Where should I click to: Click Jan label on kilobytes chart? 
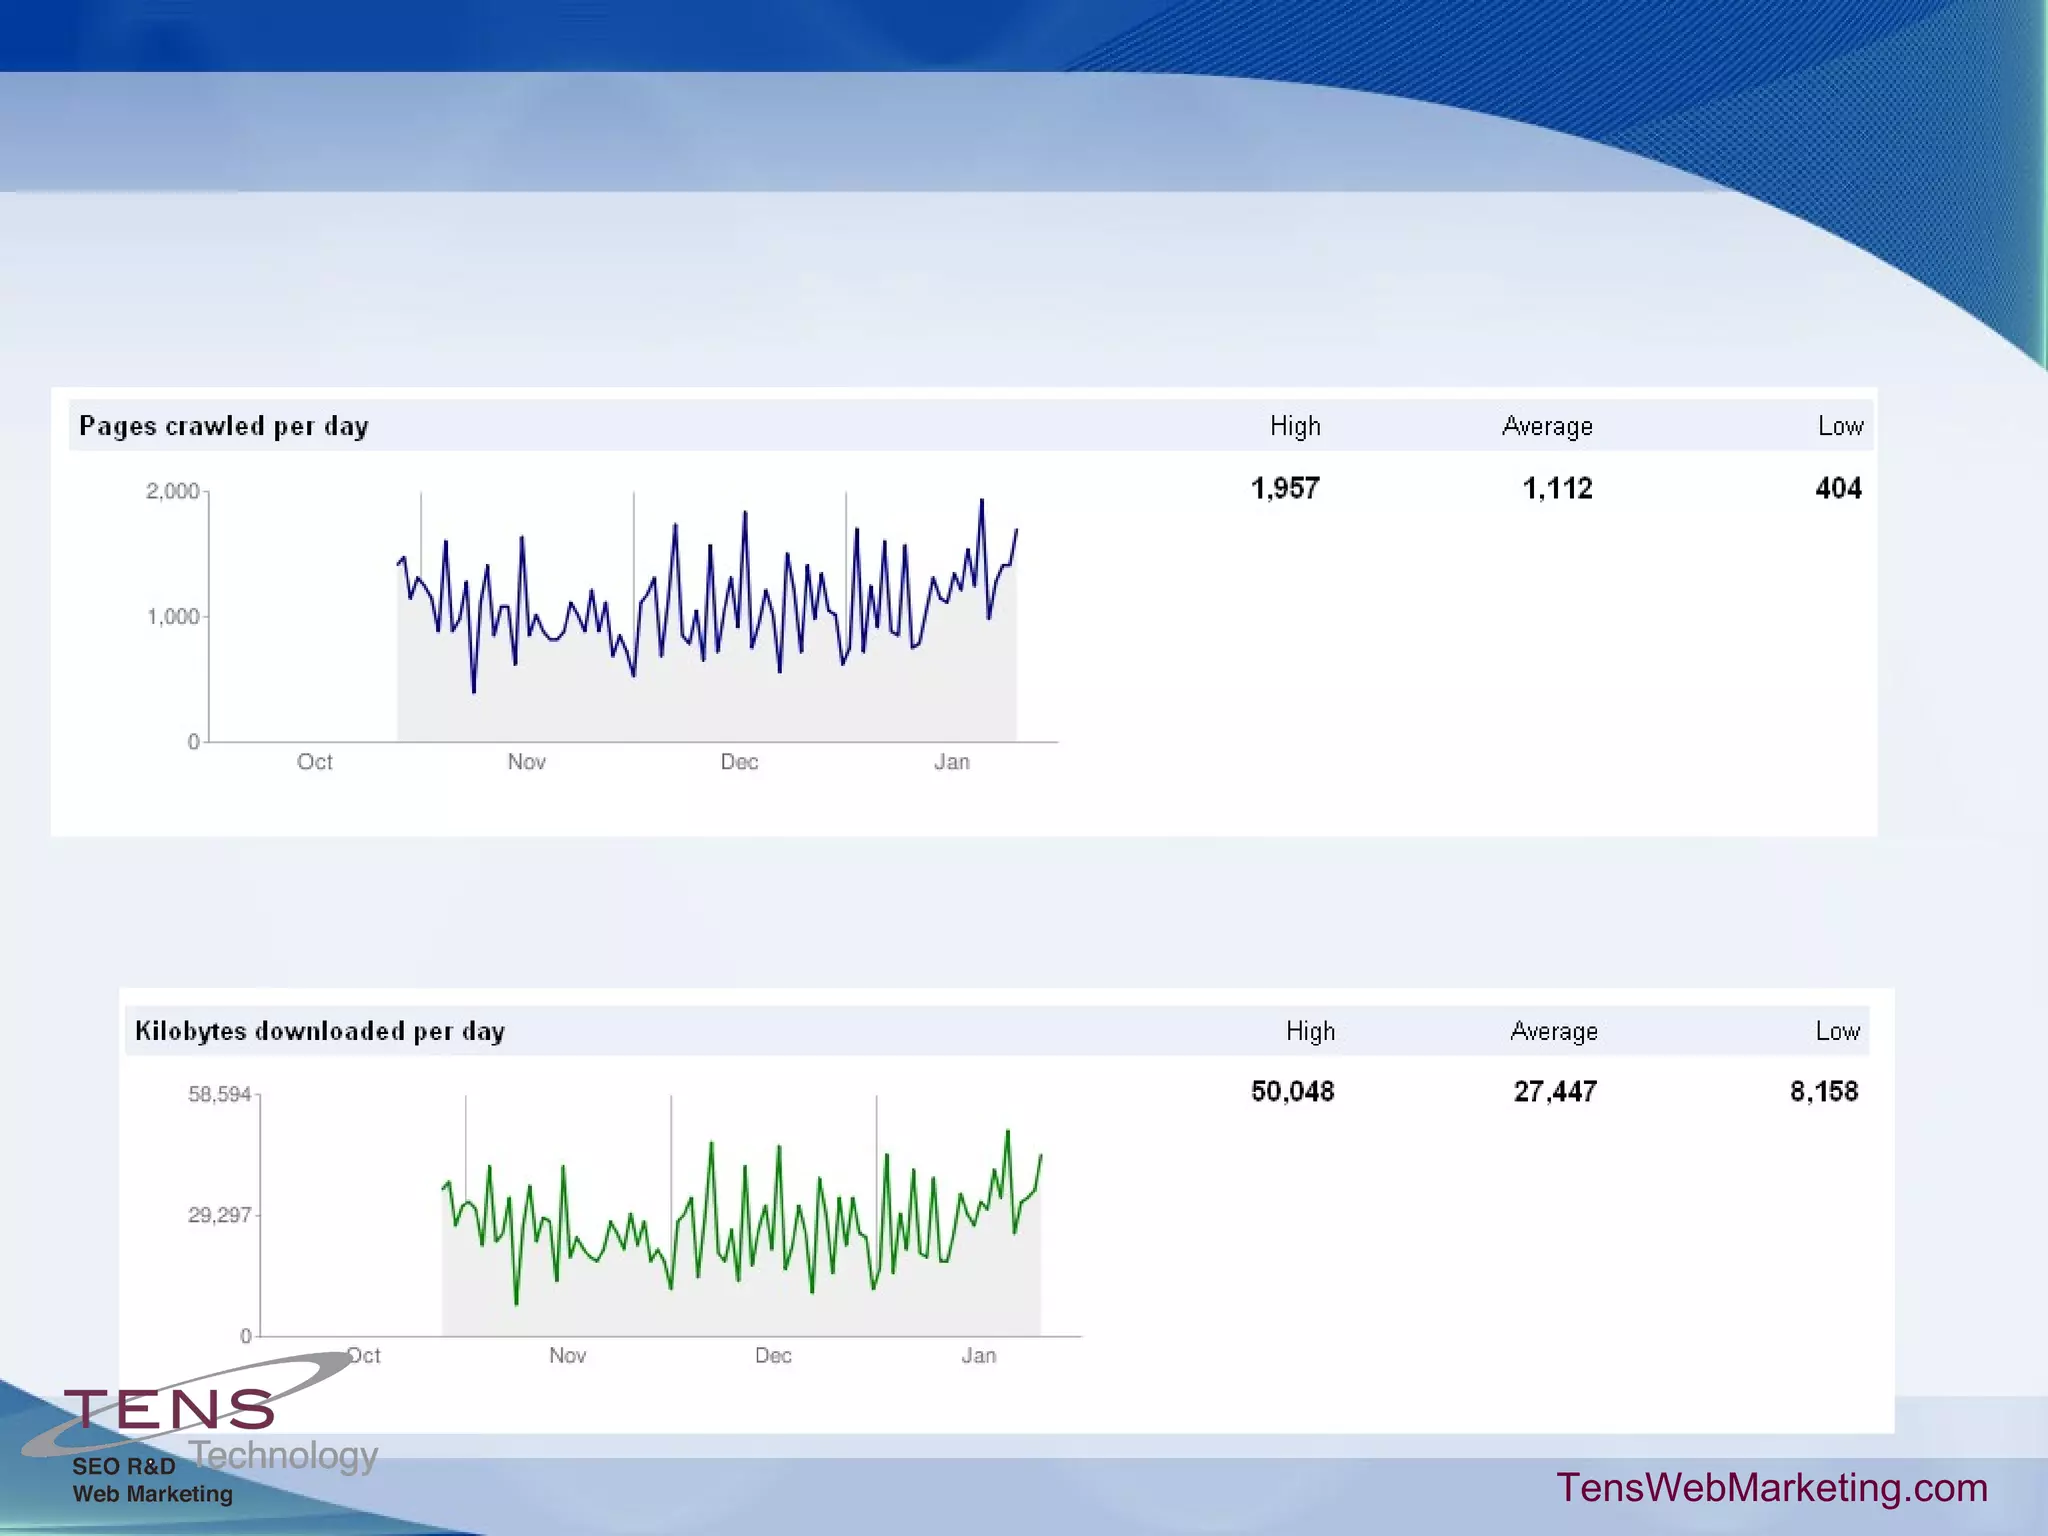(x=978, y=1356)
